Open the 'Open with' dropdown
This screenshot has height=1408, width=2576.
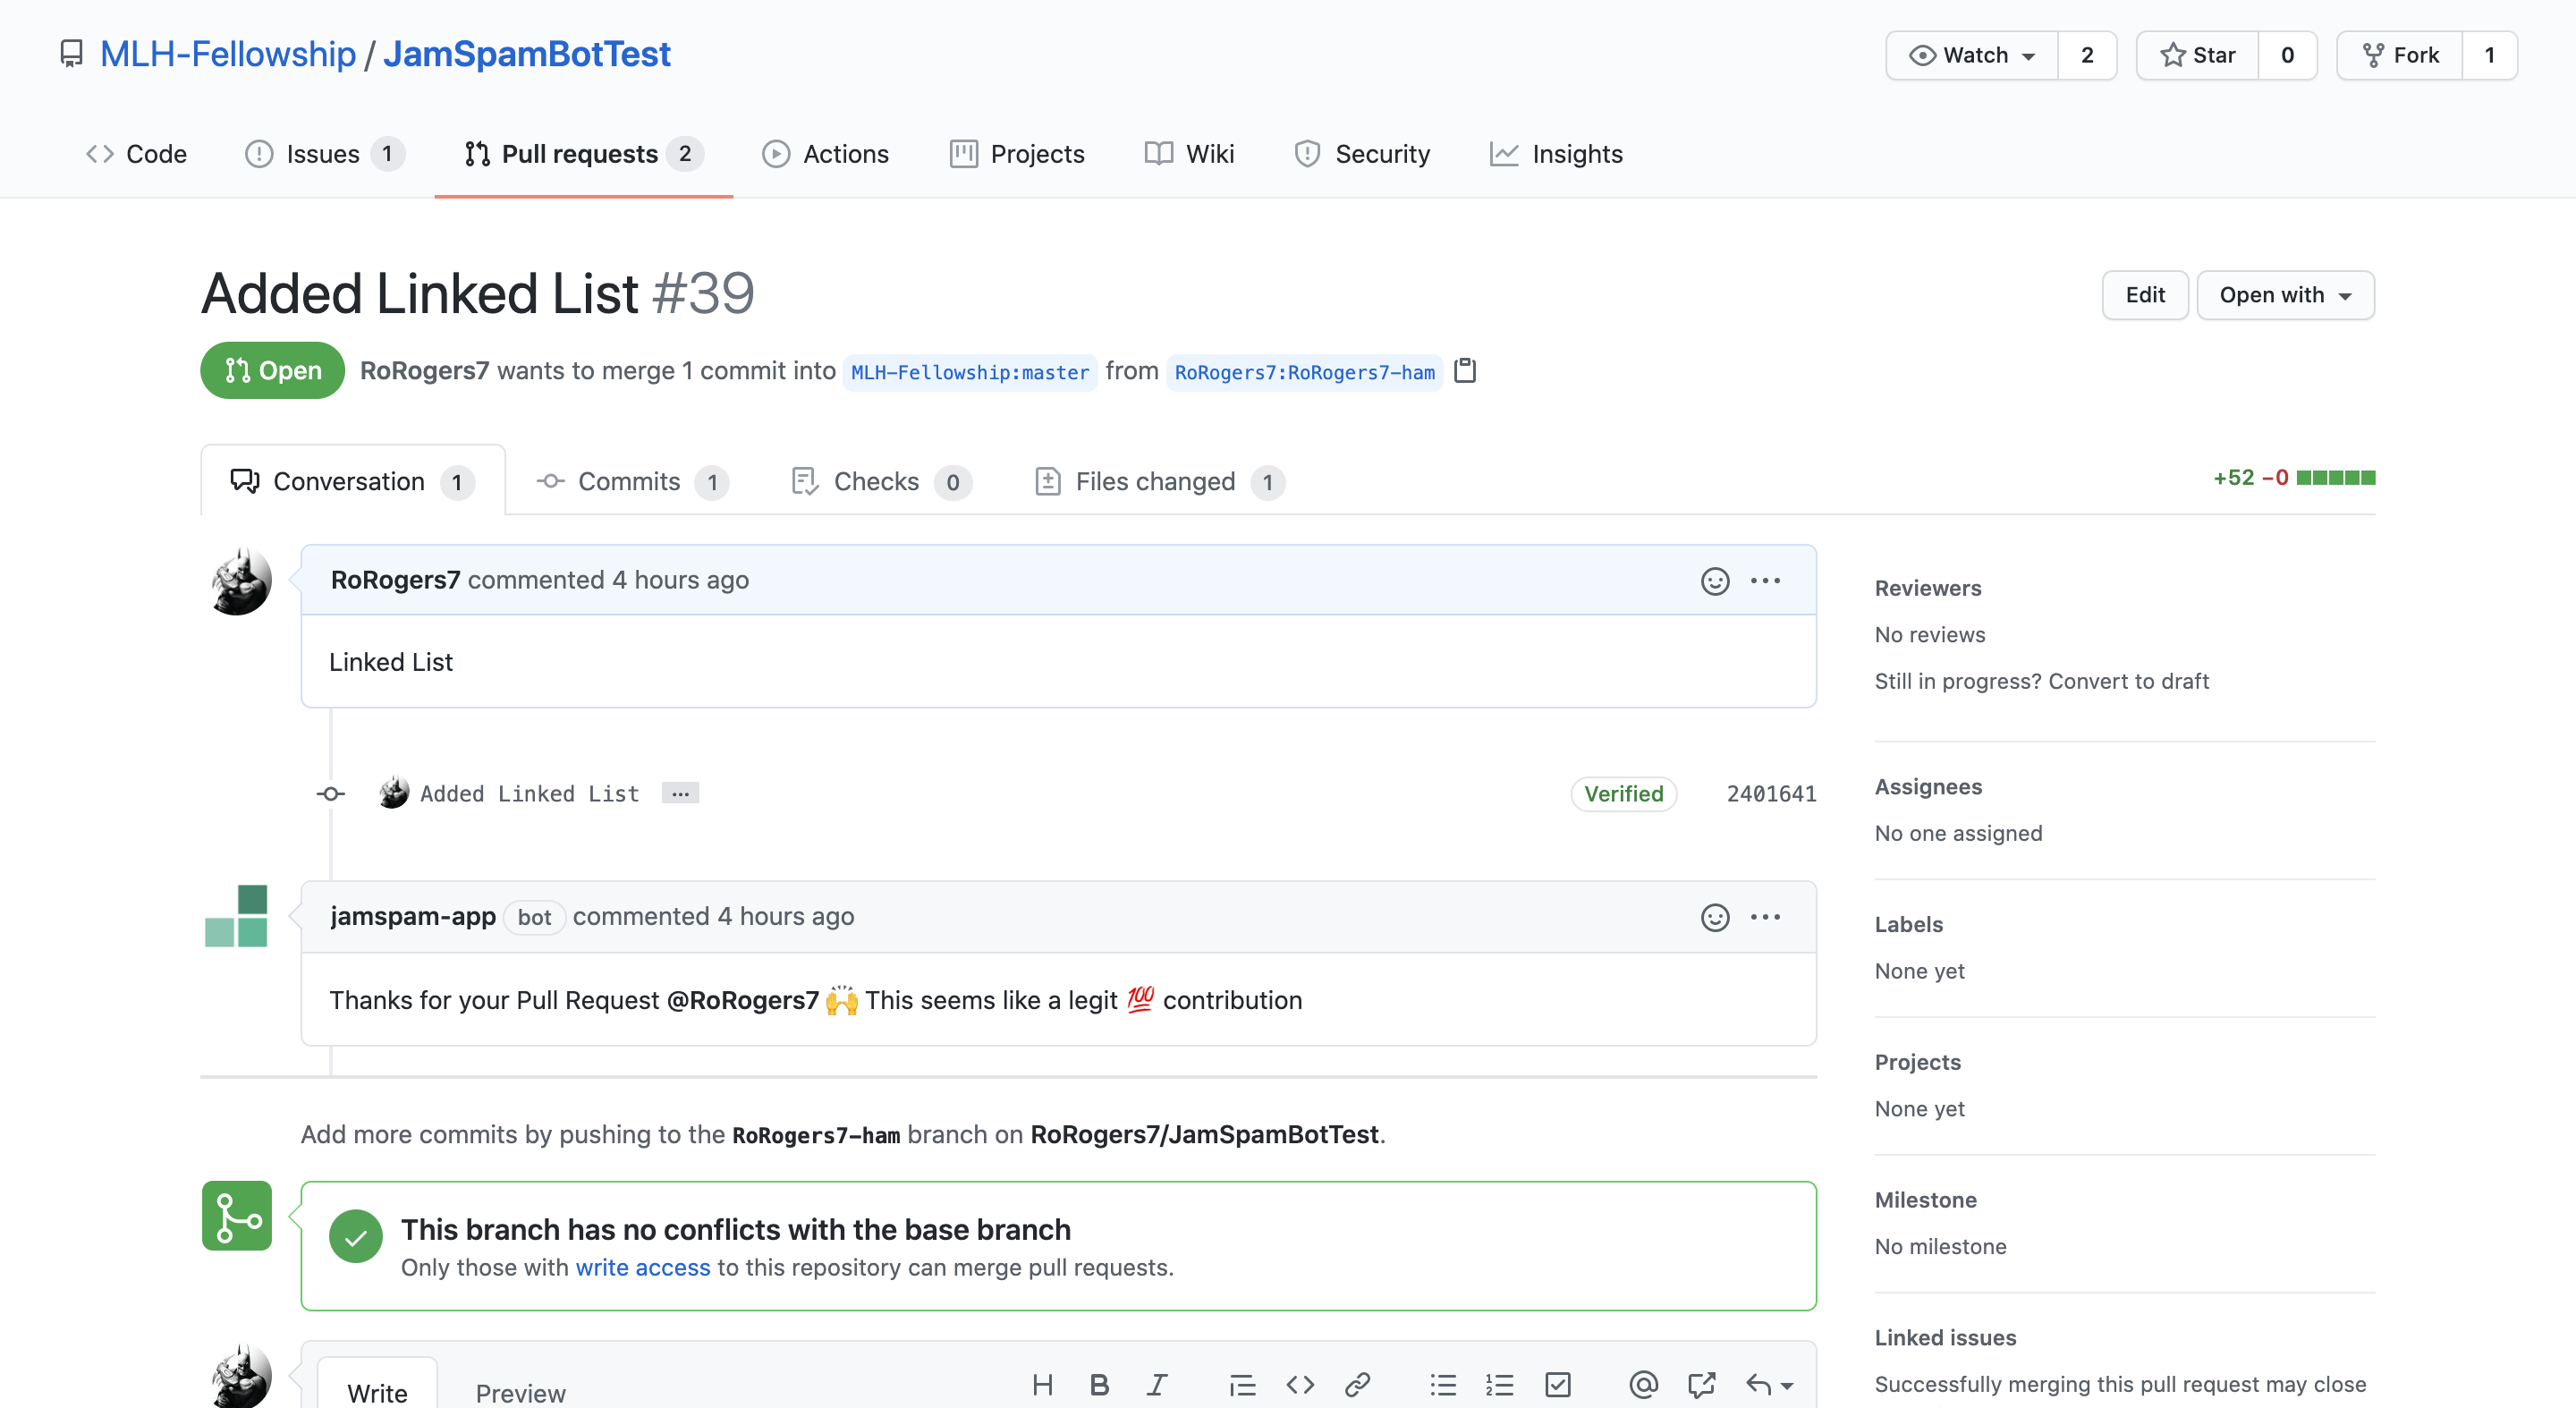[x=2285, y=295]
